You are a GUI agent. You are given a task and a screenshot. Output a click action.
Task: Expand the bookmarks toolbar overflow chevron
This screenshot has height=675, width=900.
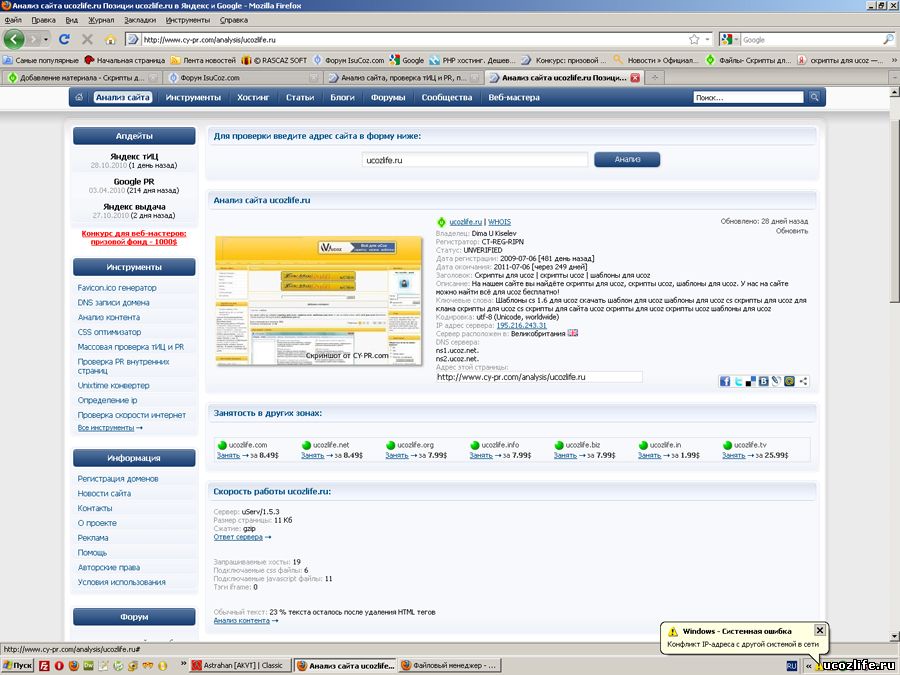(x=894, y=60)
